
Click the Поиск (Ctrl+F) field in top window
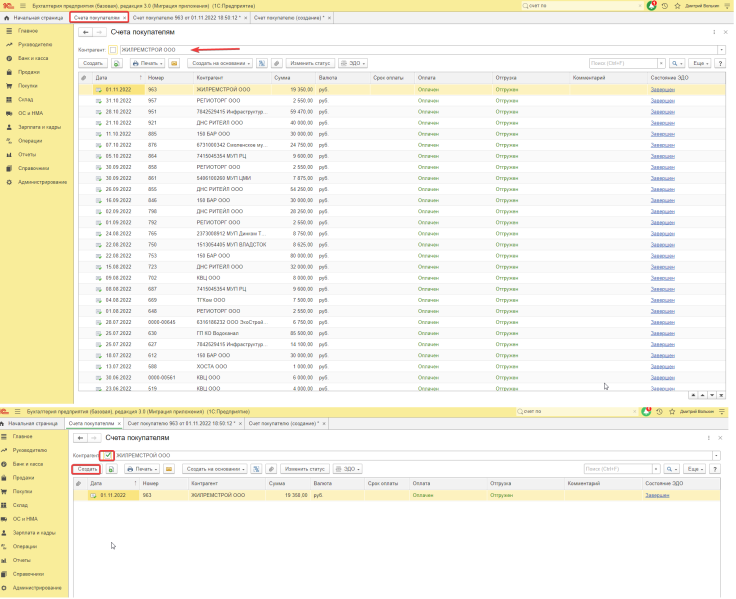coord(623,63)
